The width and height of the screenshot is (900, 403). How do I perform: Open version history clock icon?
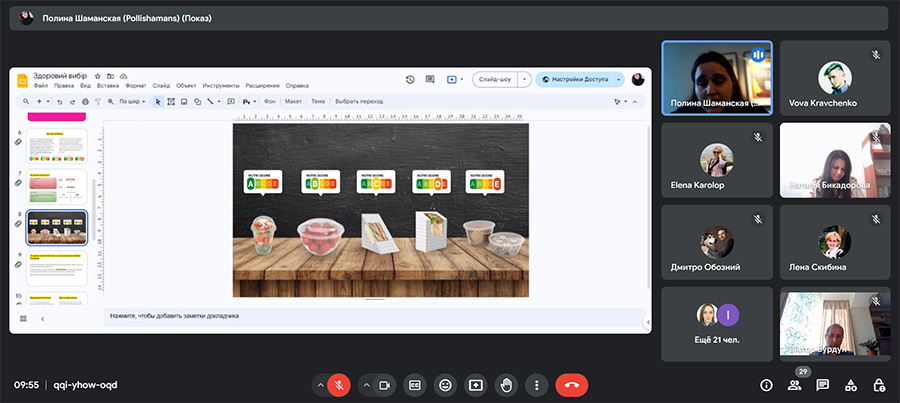point(410,80)
